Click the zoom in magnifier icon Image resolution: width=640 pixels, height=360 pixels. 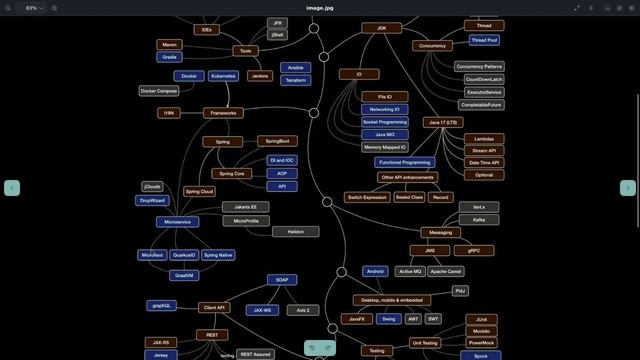pos(54,8)
